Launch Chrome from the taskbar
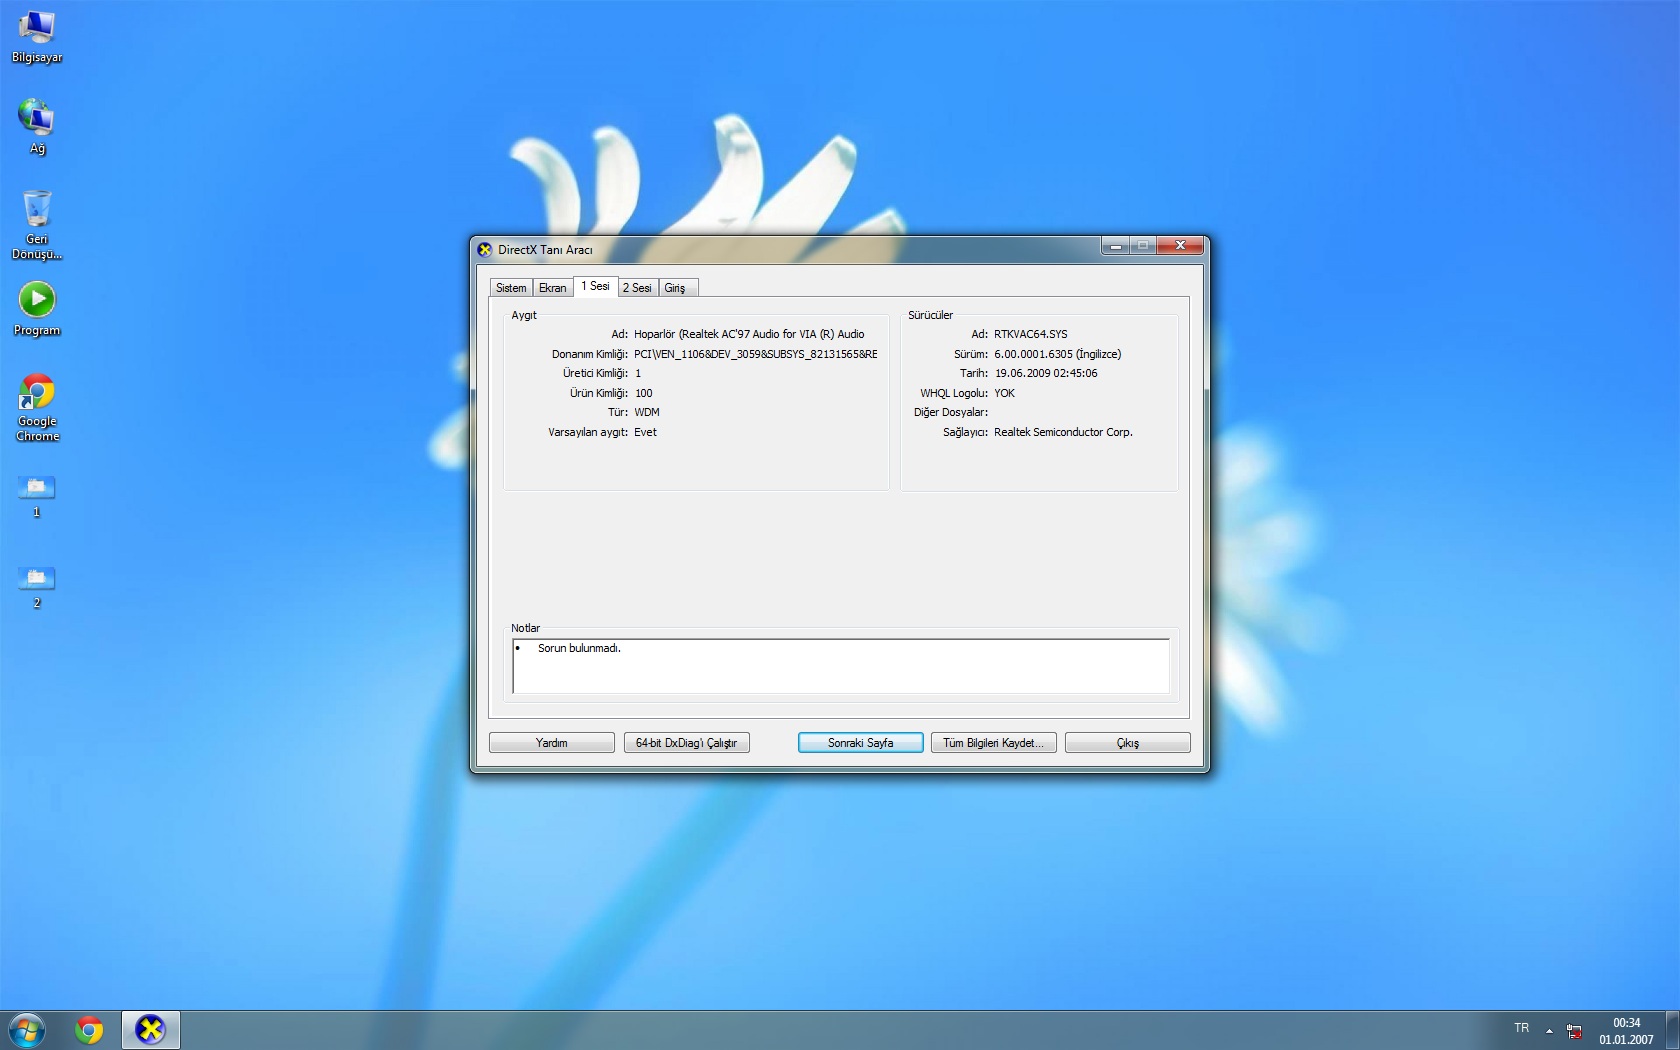Screen dimensions: 1680x1050 89,1029
